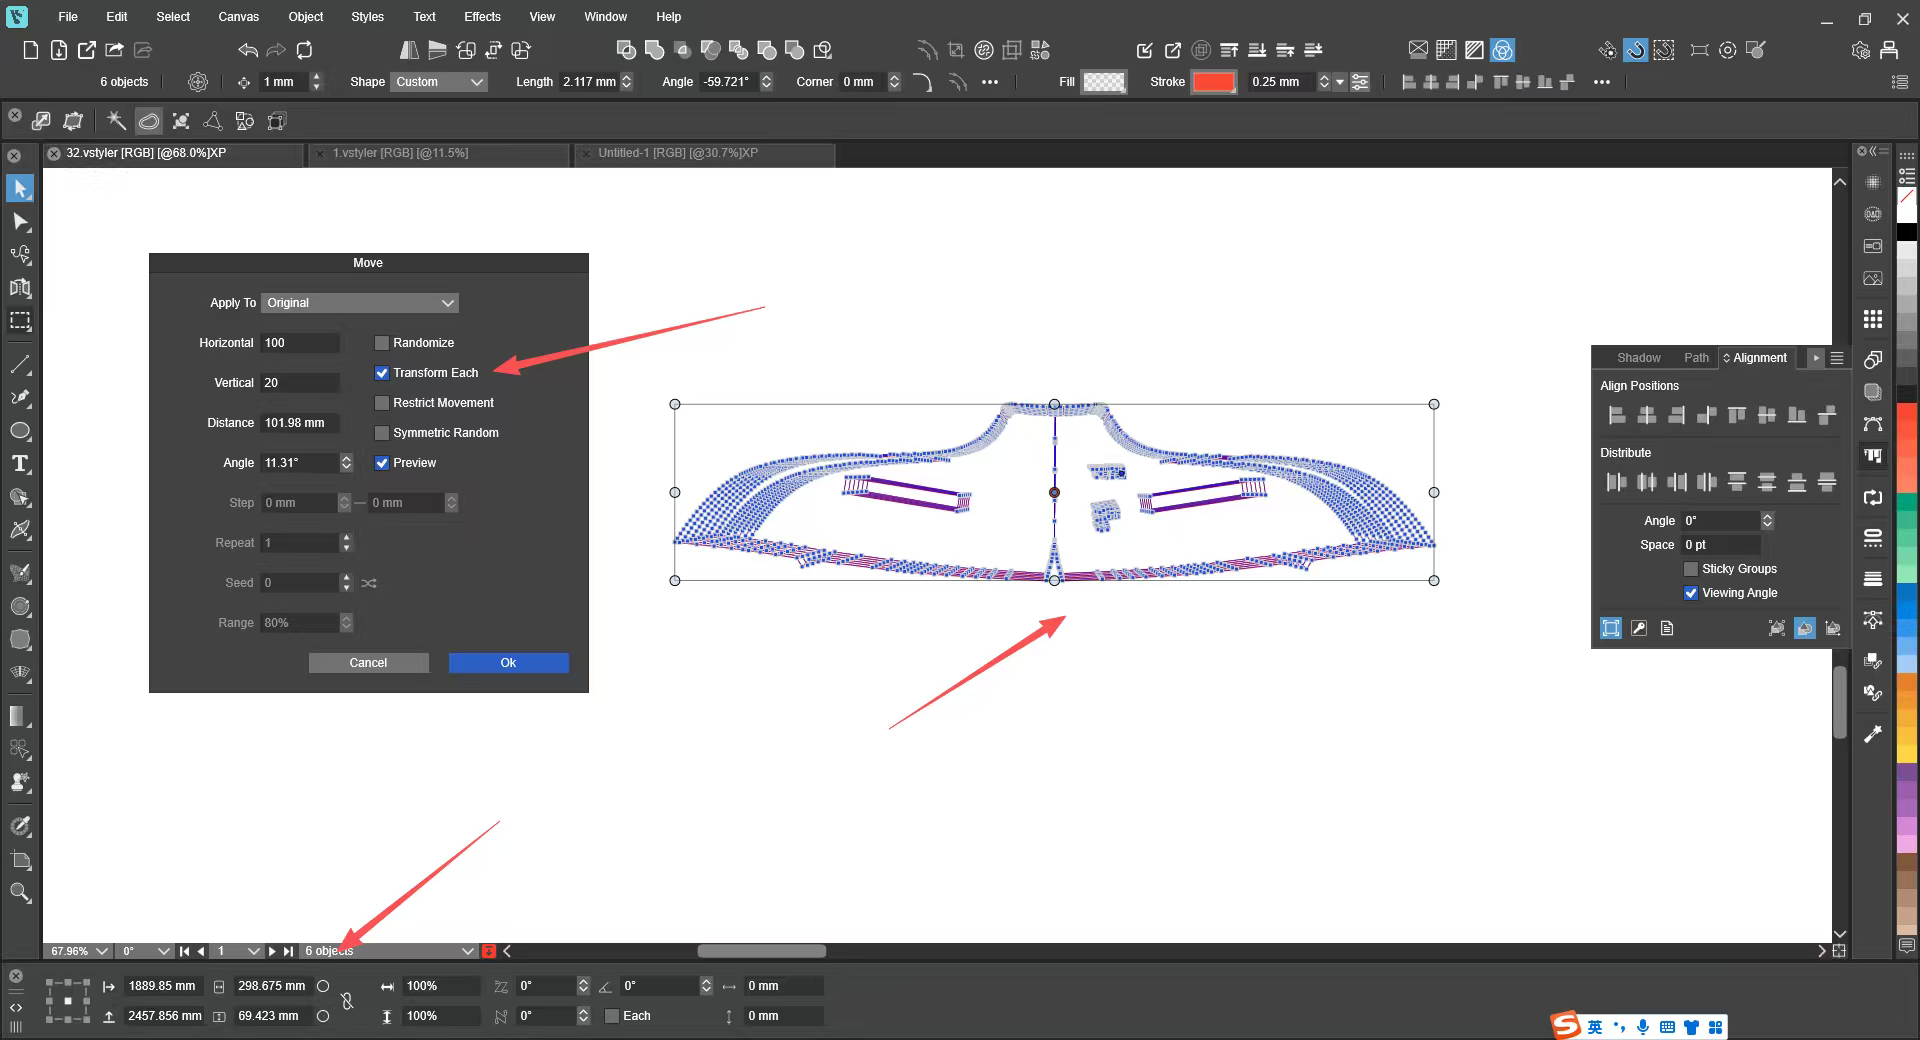Uncheck Transform Each option

pyautogui.click(x=382, y=373)
